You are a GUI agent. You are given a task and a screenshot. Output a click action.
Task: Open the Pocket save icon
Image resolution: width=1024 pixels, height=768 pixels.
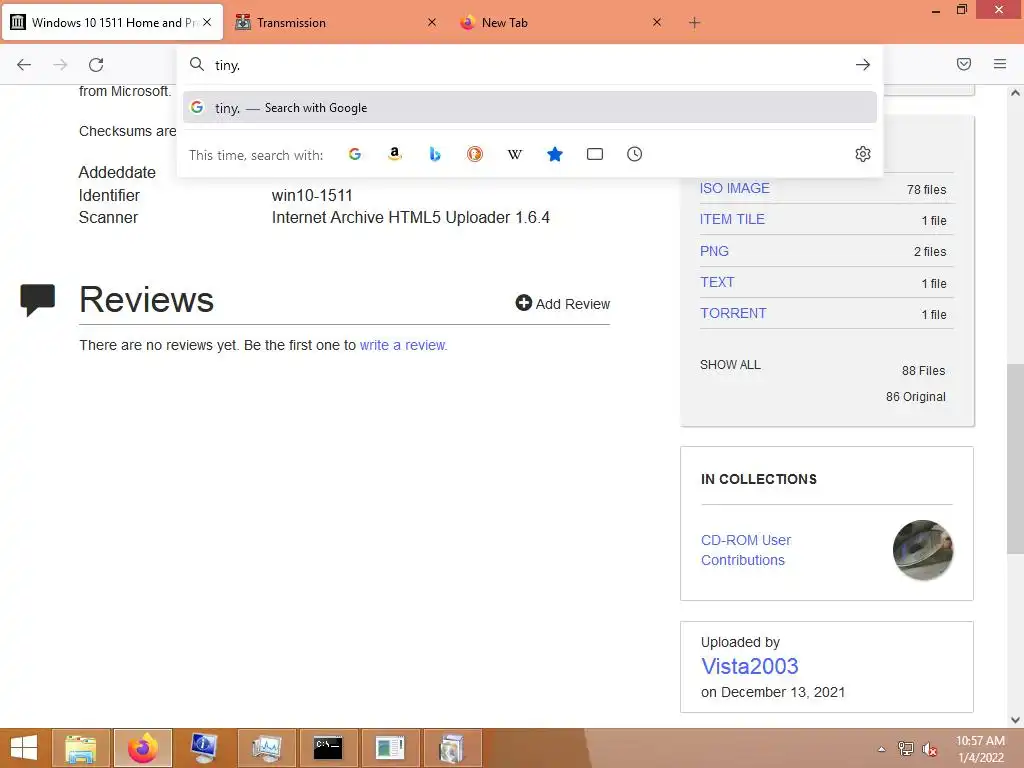point(964,64)
